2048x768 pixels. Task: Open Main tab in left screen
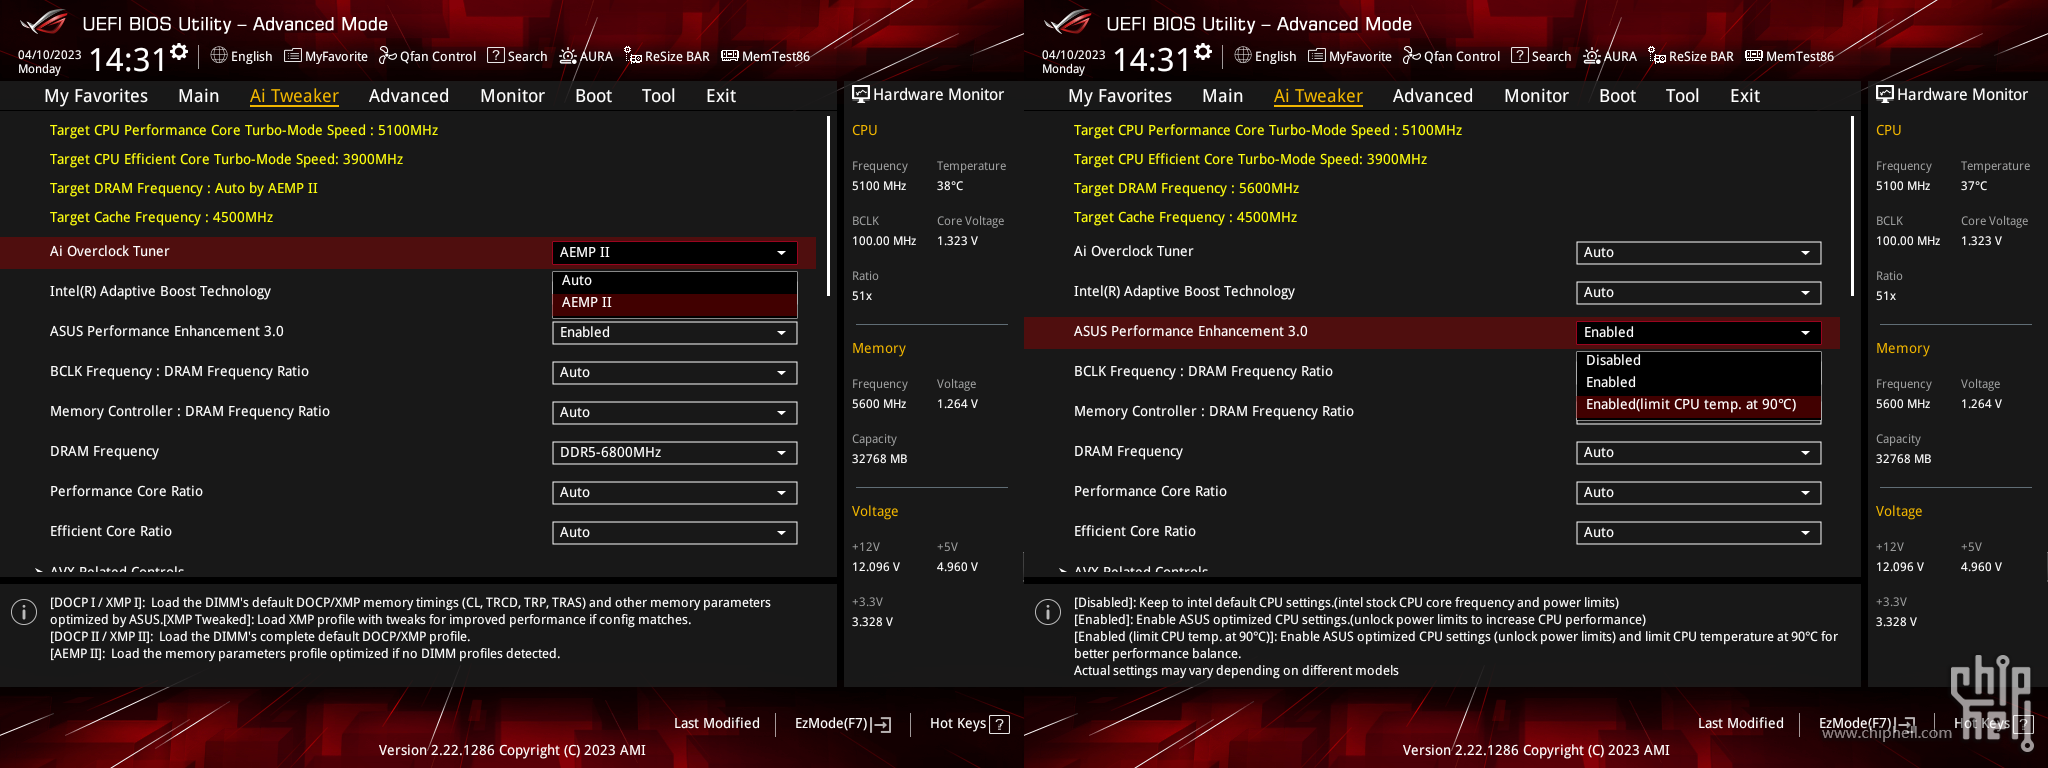199,96
